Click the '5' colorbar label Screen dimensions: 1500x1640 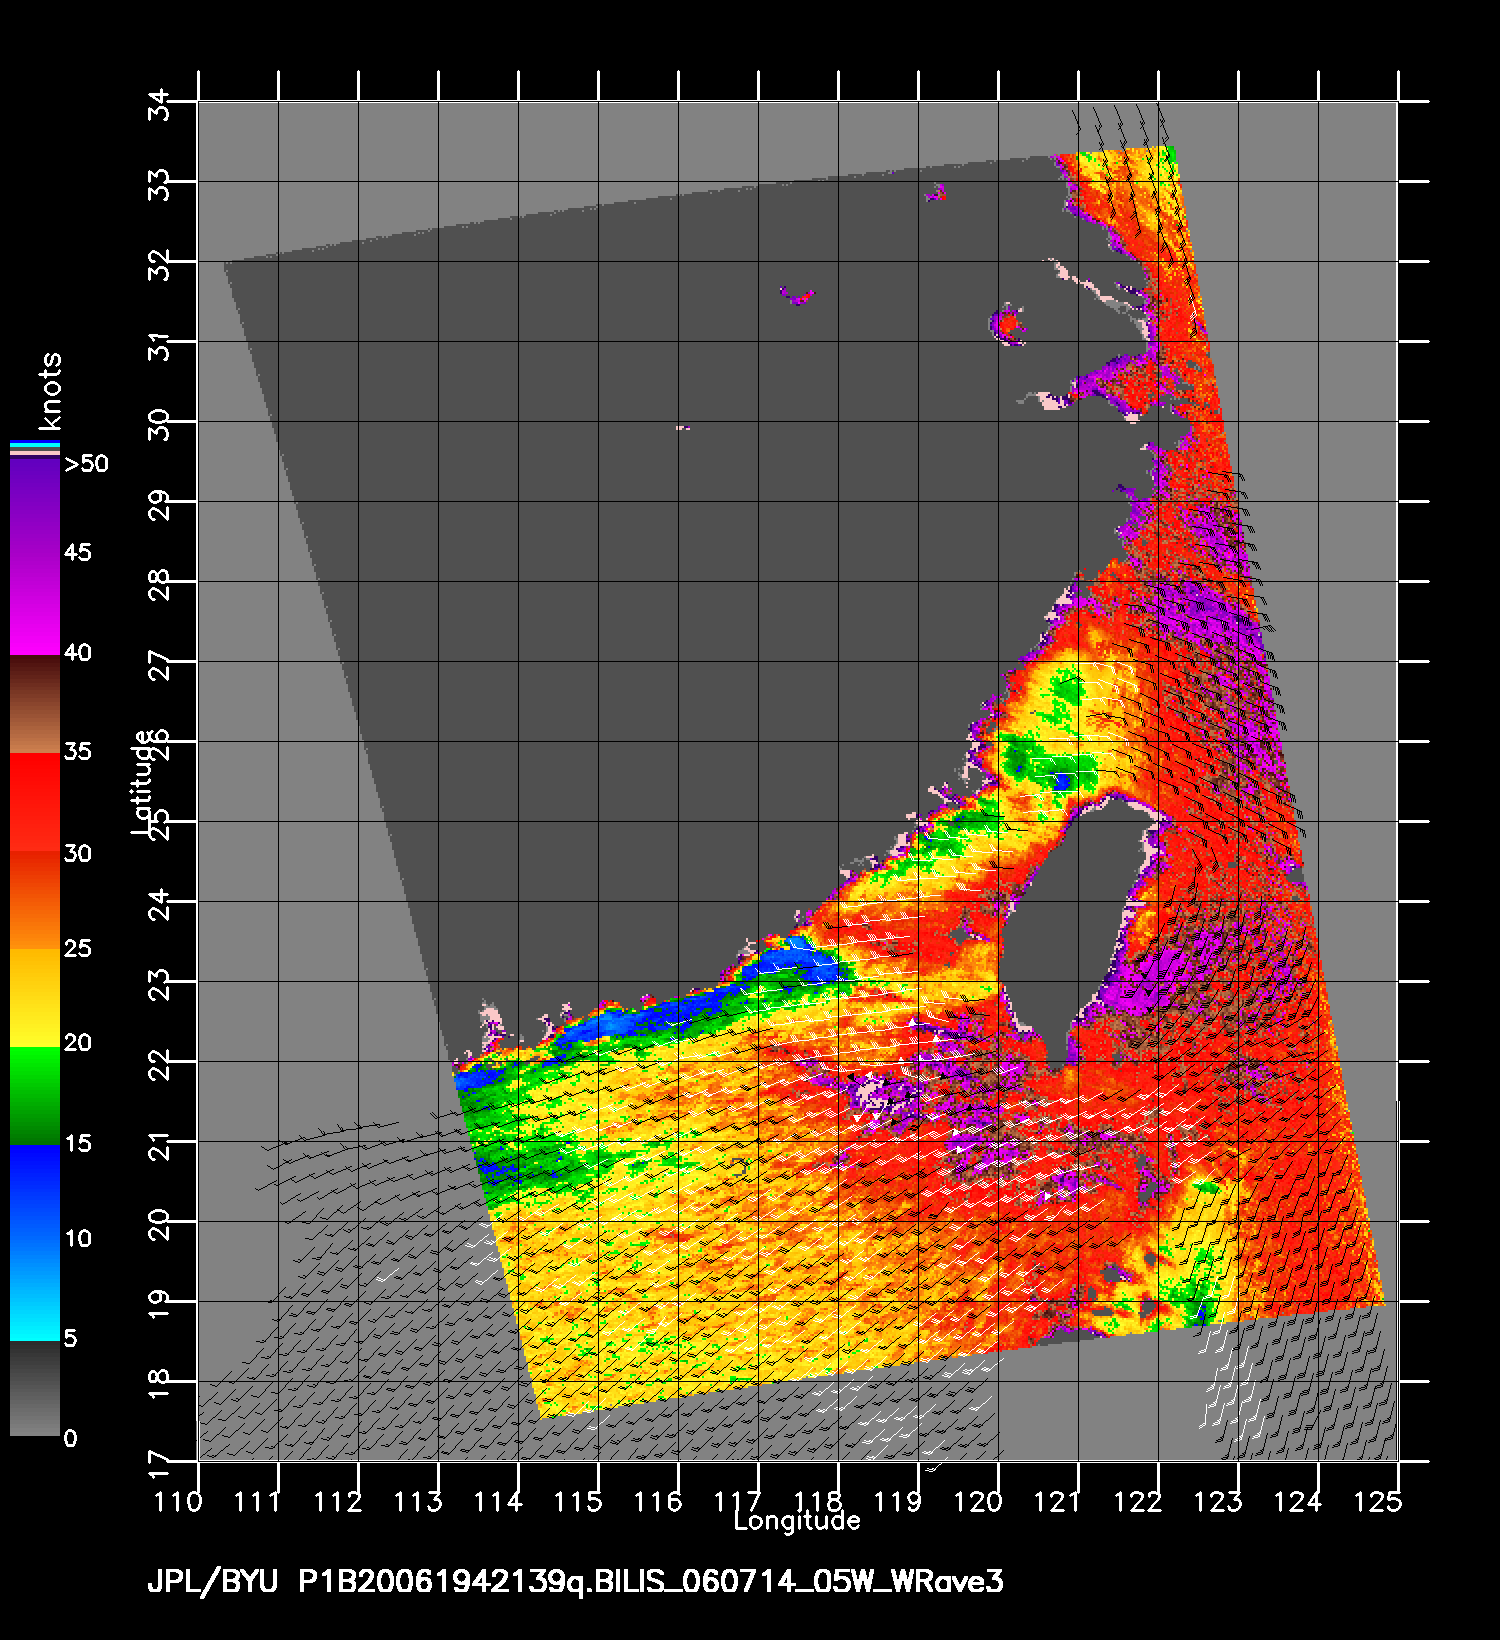[x=70, y=1339]
